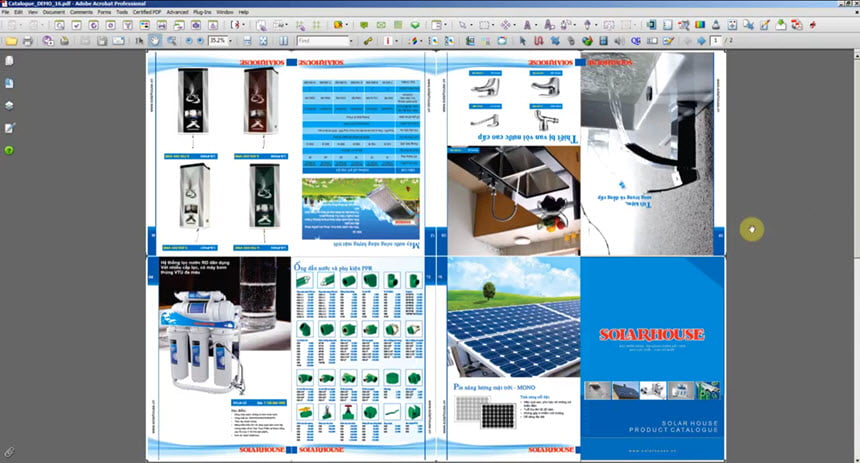Select the Link chain tool icon

coord(367,41)
